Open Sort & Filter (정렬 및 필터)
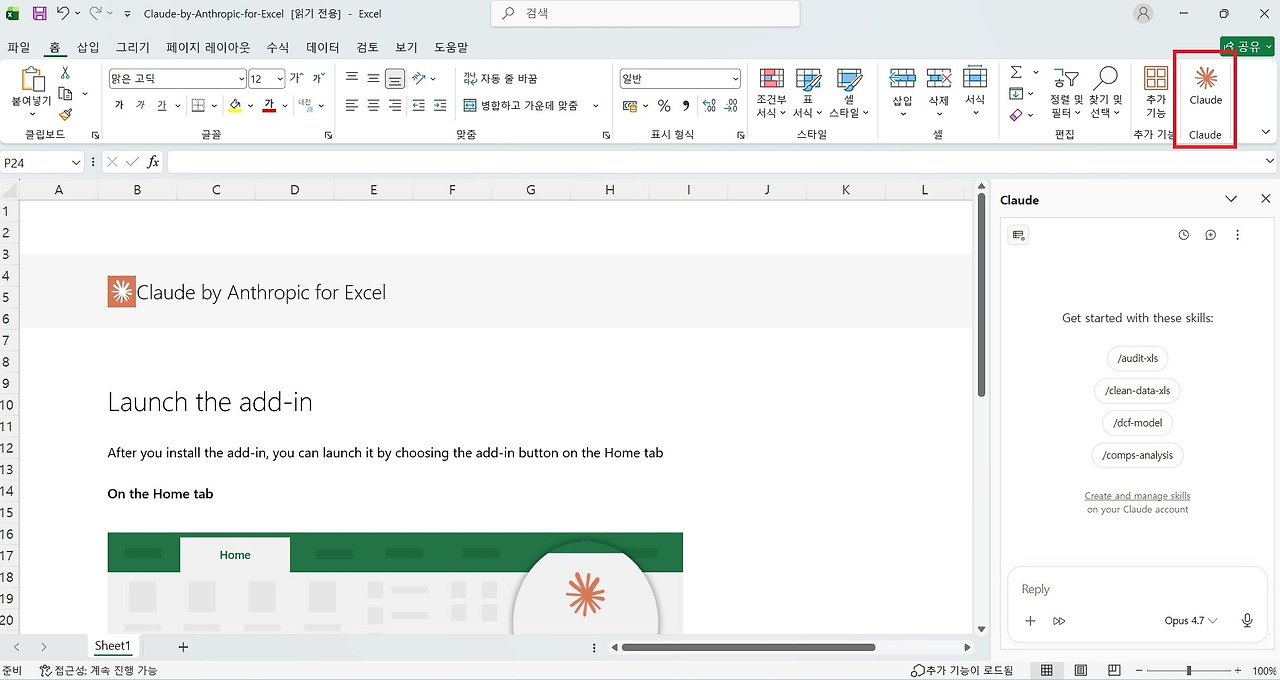 click(x=1066, y=90)
